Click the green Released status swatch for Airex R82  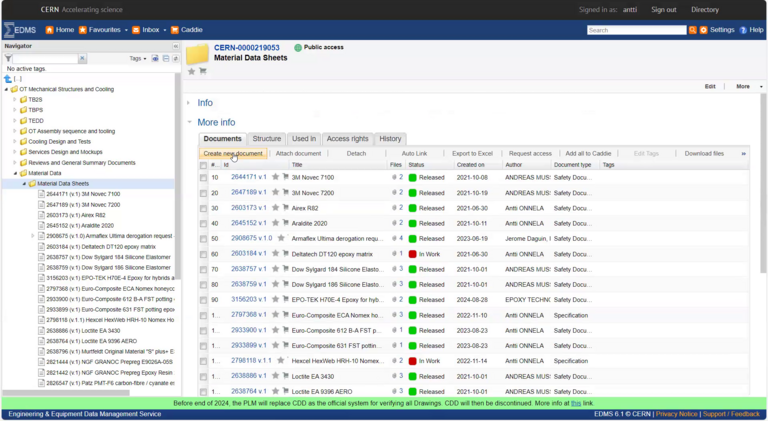412,208
